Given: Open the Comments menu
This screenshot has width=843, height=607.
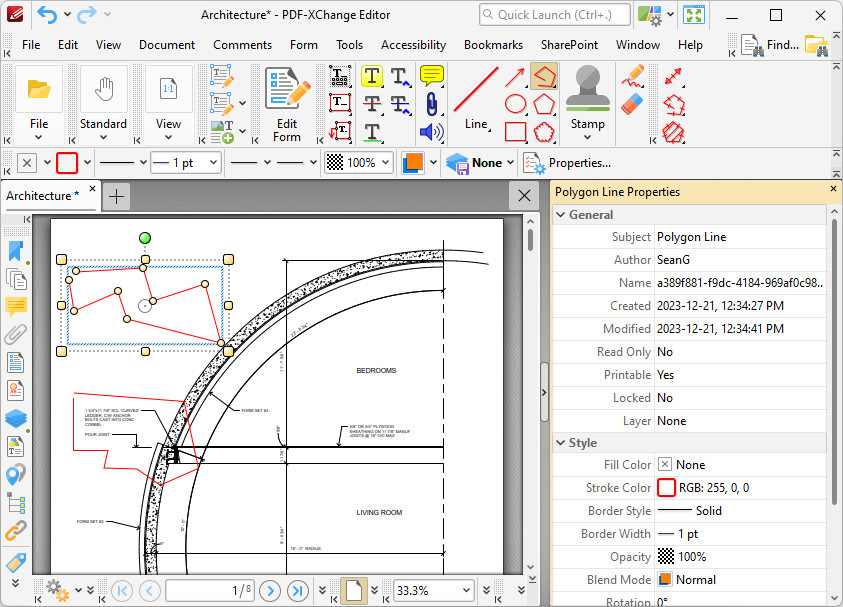Looking at the screenshot, I should (242, 45).
